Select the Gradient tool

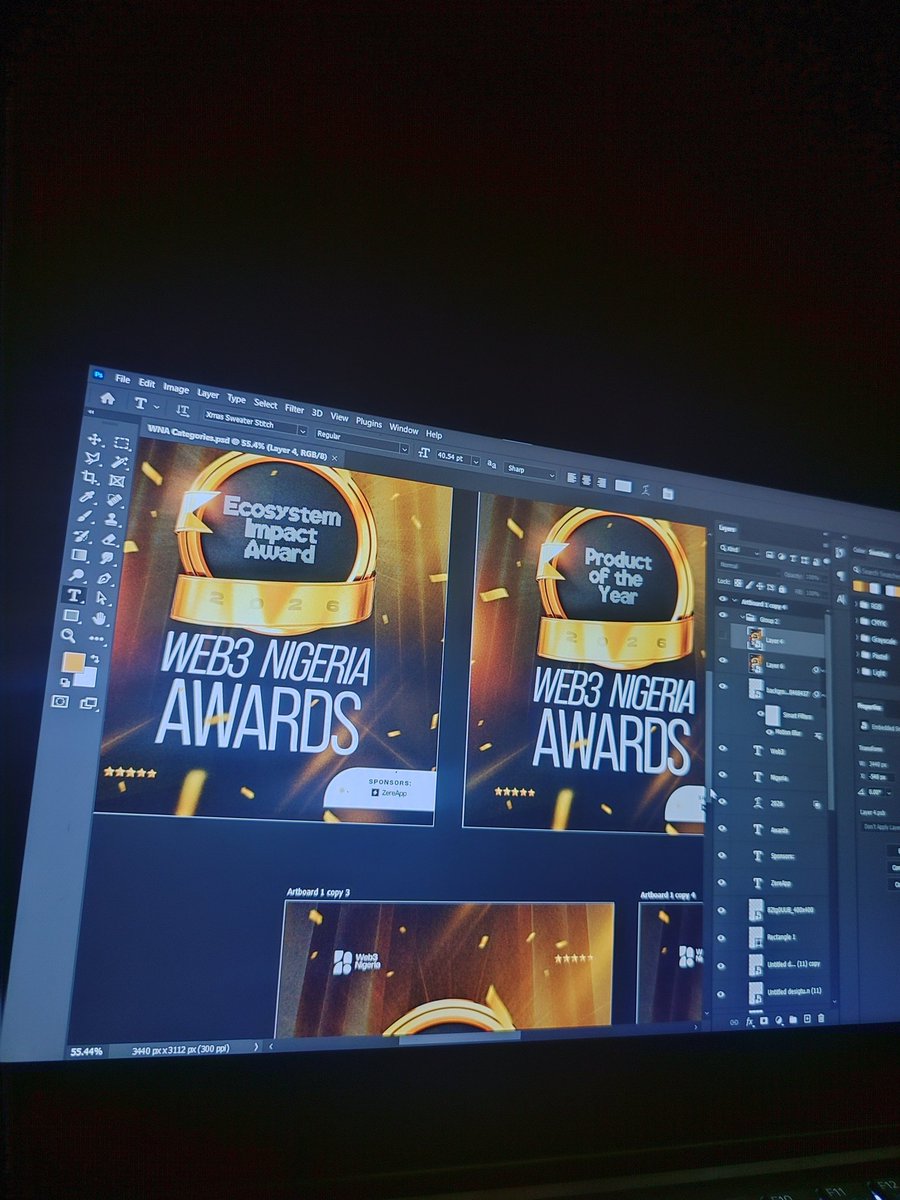coord(79,555)
